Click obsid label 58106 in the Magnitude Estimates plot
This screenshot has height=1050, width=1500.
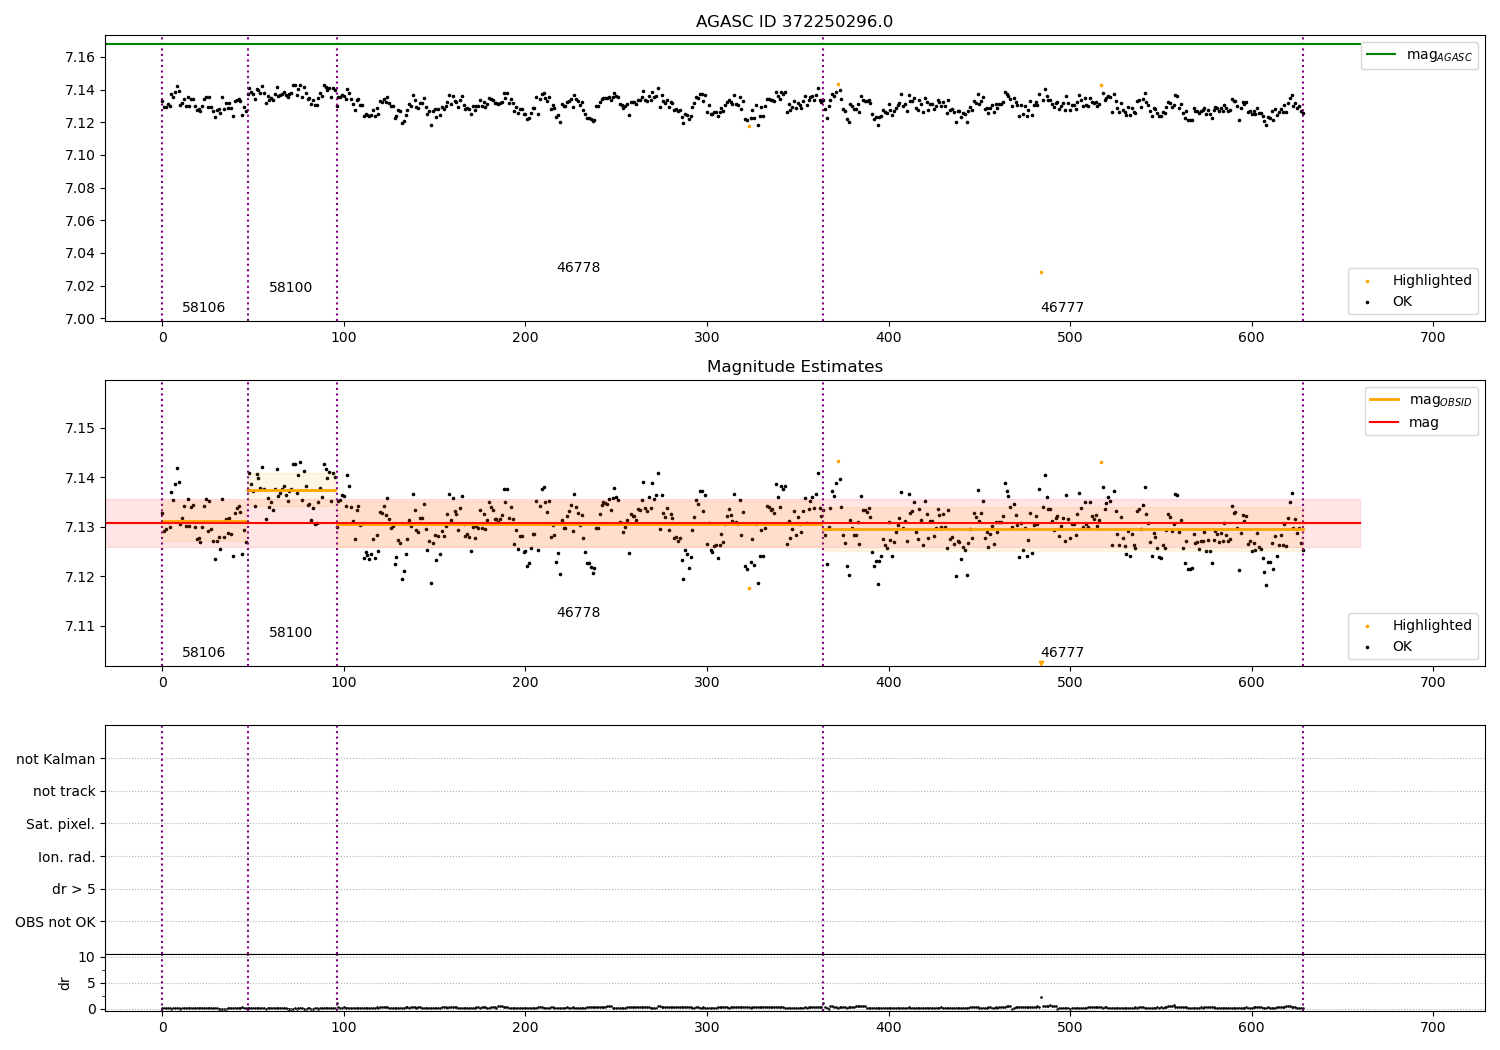pyautogui.click(x=204, y=653)
